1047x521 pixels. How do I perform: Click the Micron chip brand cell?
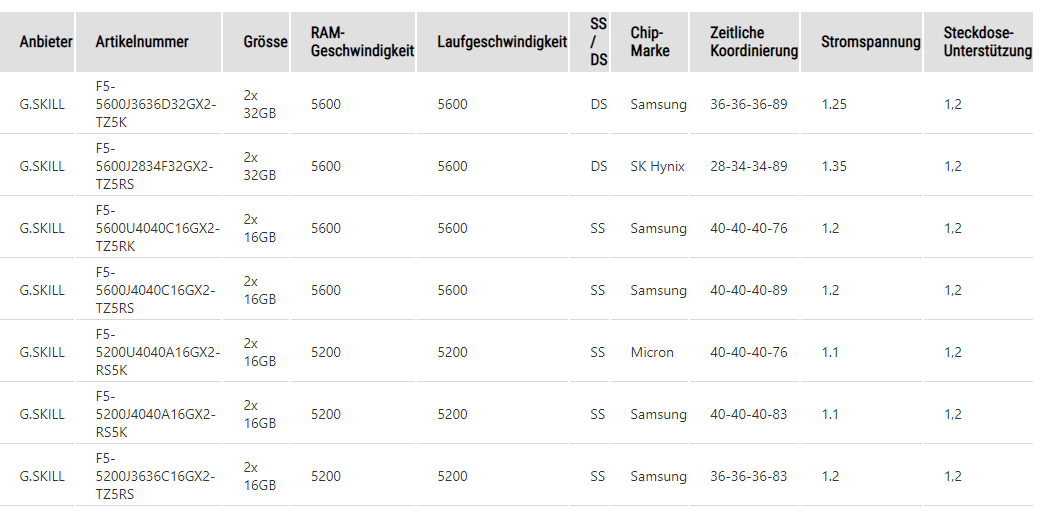[652, 352]
